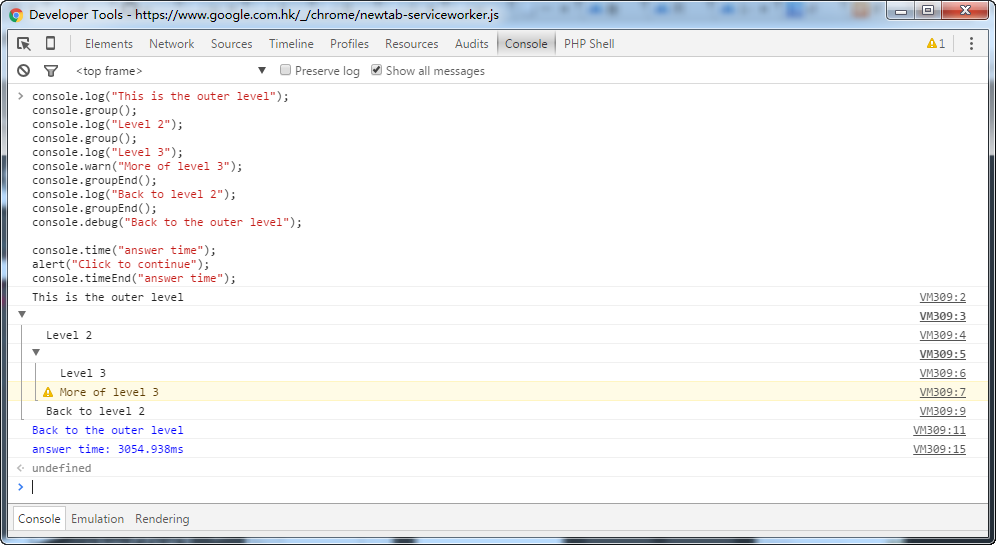Select the drawer Console tab

pos(39,519)
